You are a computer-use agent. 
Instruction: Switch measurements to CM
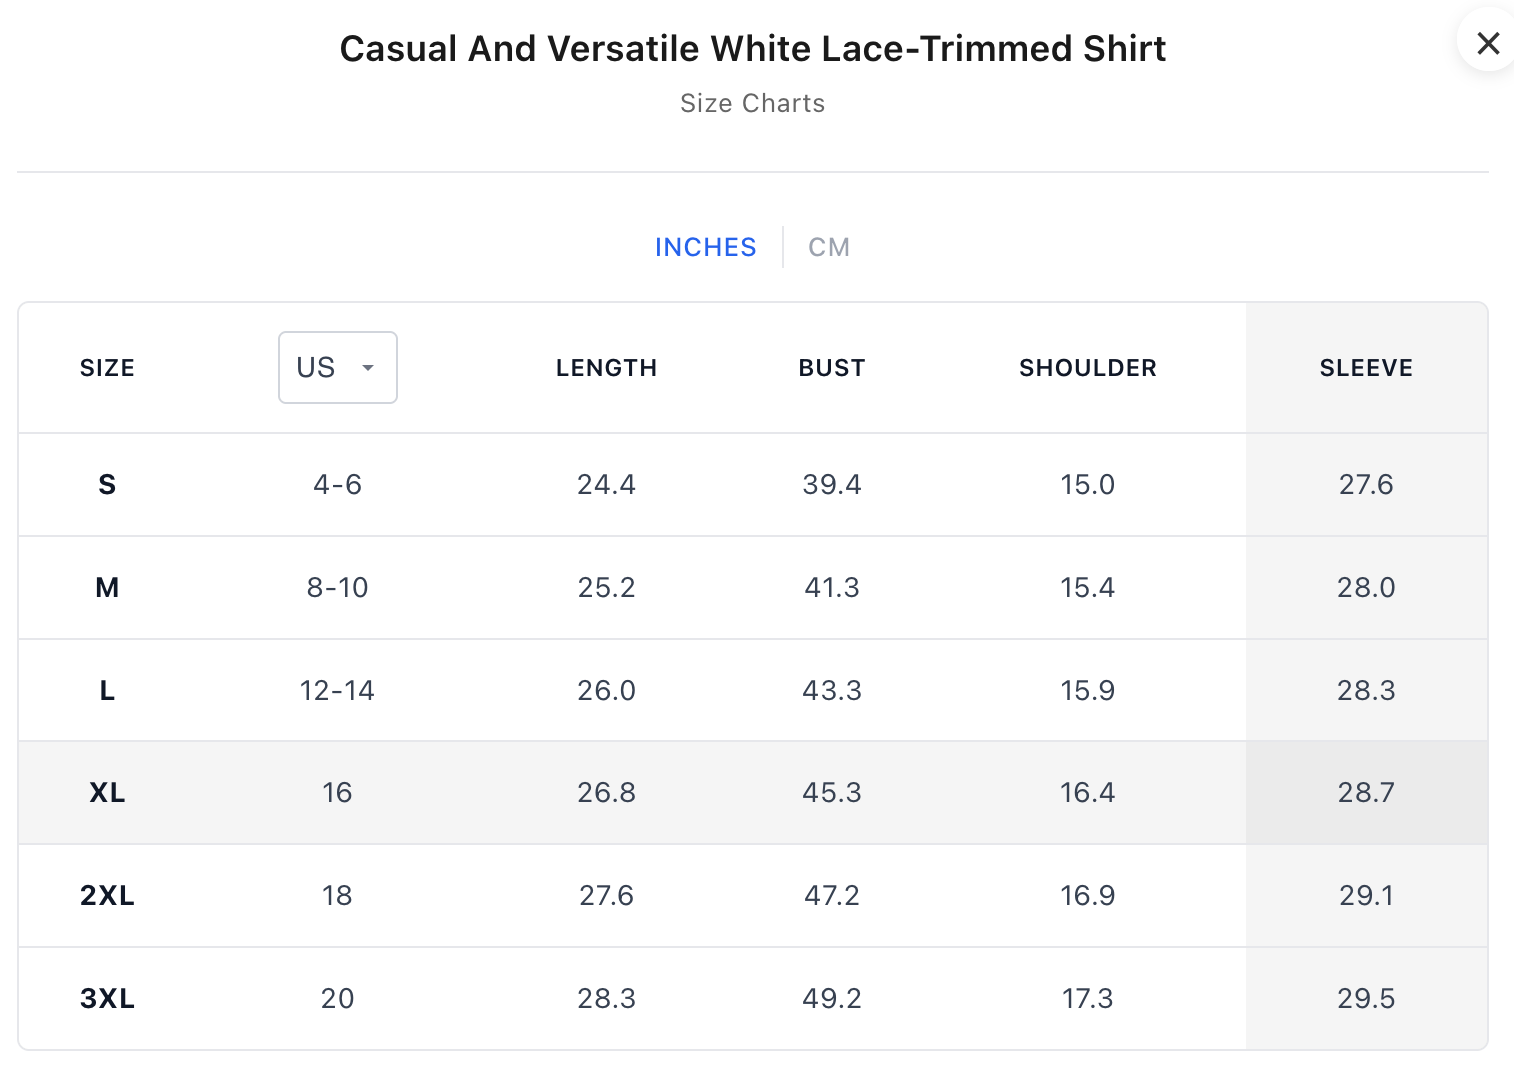coord(829,247)
